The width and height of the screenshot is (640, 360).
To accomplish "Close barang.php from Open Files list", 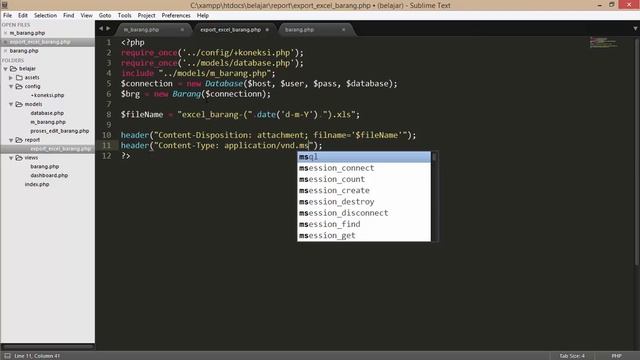I will (5, 51).
